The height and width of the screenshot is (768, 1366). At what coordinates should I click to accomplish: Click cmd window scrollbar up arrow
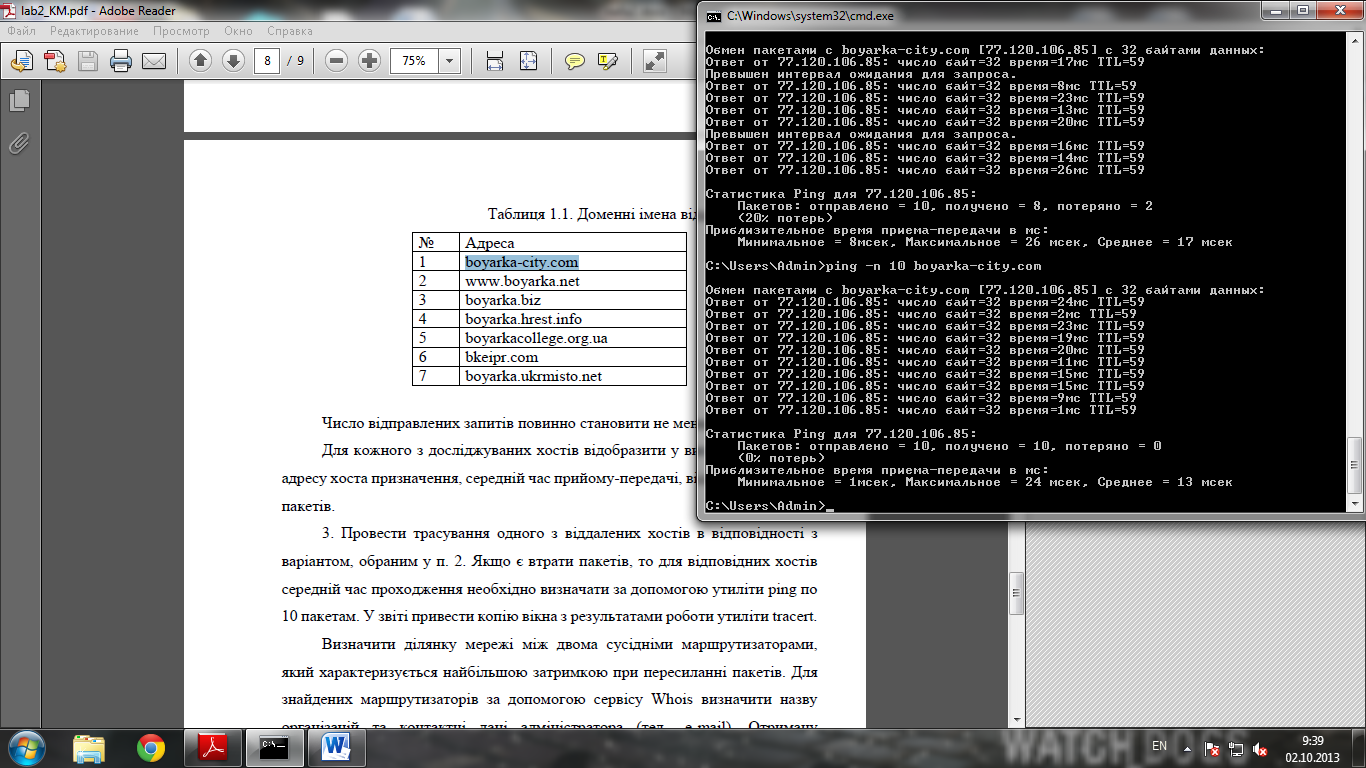[1354, 41]
